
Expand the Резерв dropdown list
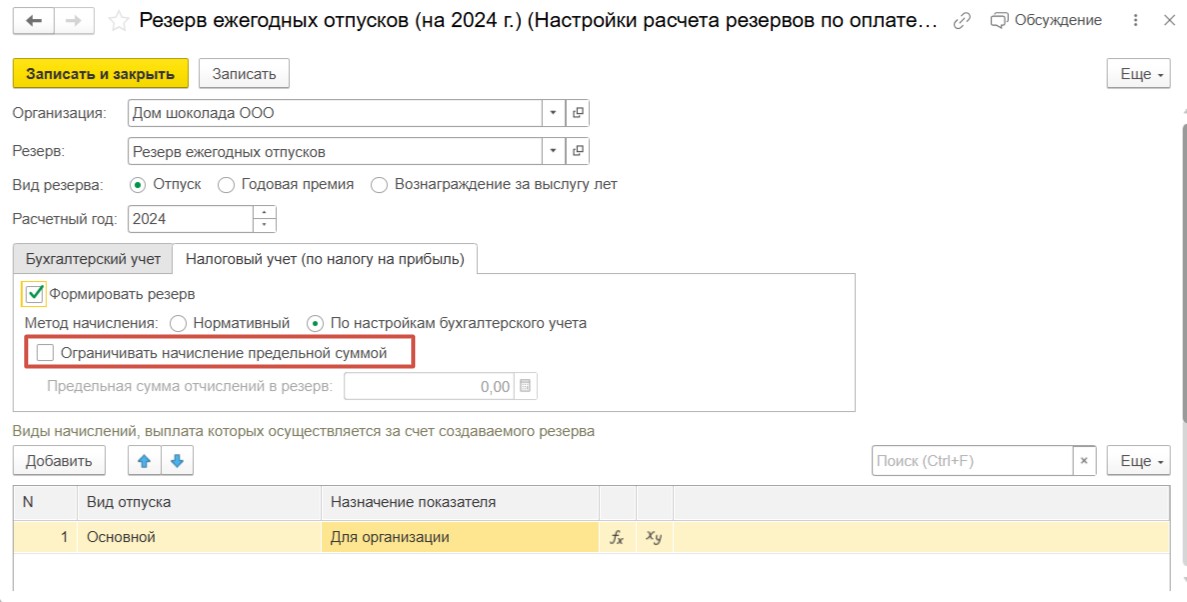(x=553, y=152)
